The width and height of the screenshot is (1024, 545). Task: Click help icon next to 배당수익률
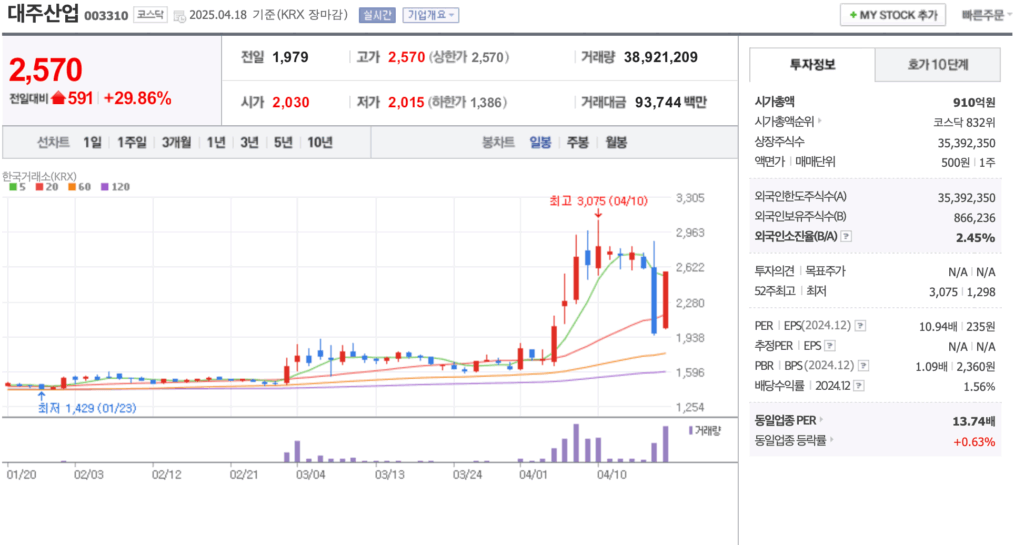[859, 386]
